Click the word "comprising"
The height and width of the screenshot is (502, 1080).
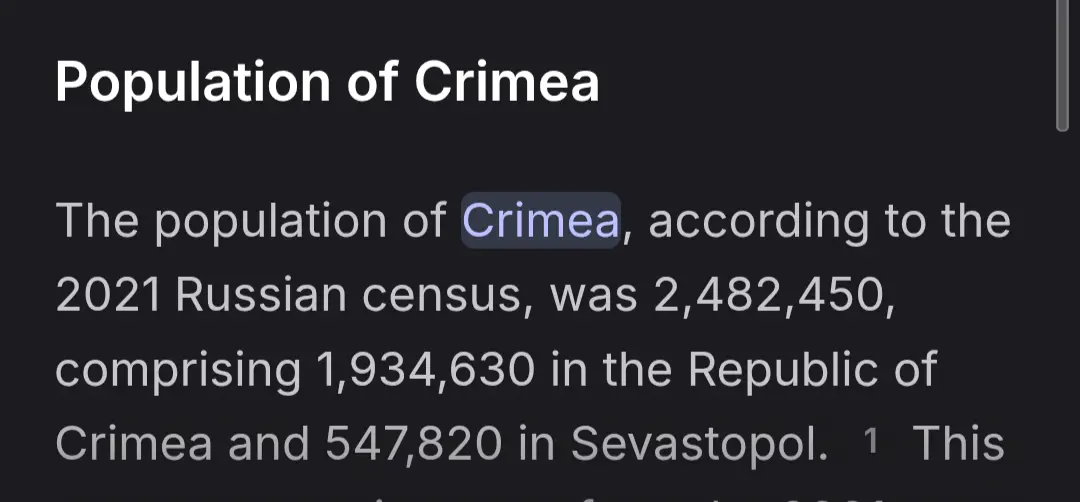pos(177,370)
